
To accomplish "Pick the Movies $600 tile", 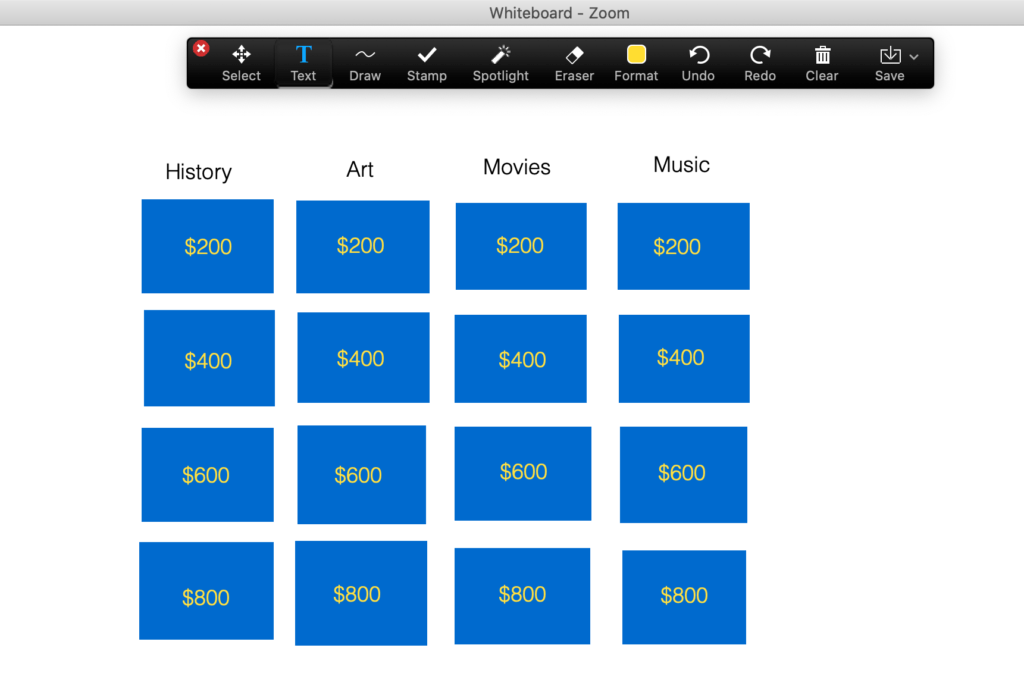I will [x=522, y=473].
